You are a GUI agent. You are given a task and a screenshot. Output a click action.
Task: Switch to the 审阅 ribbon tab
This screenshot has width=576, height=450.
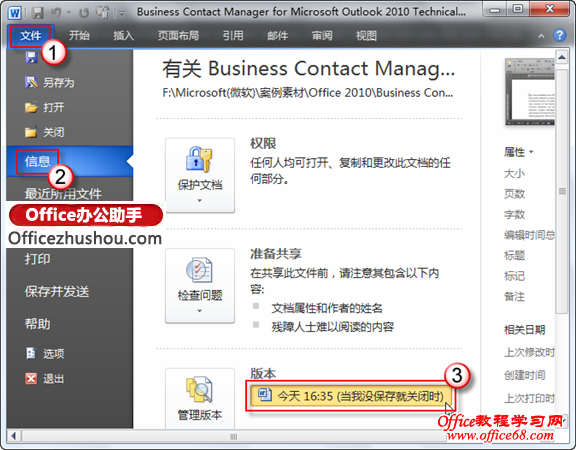[322, 36]
